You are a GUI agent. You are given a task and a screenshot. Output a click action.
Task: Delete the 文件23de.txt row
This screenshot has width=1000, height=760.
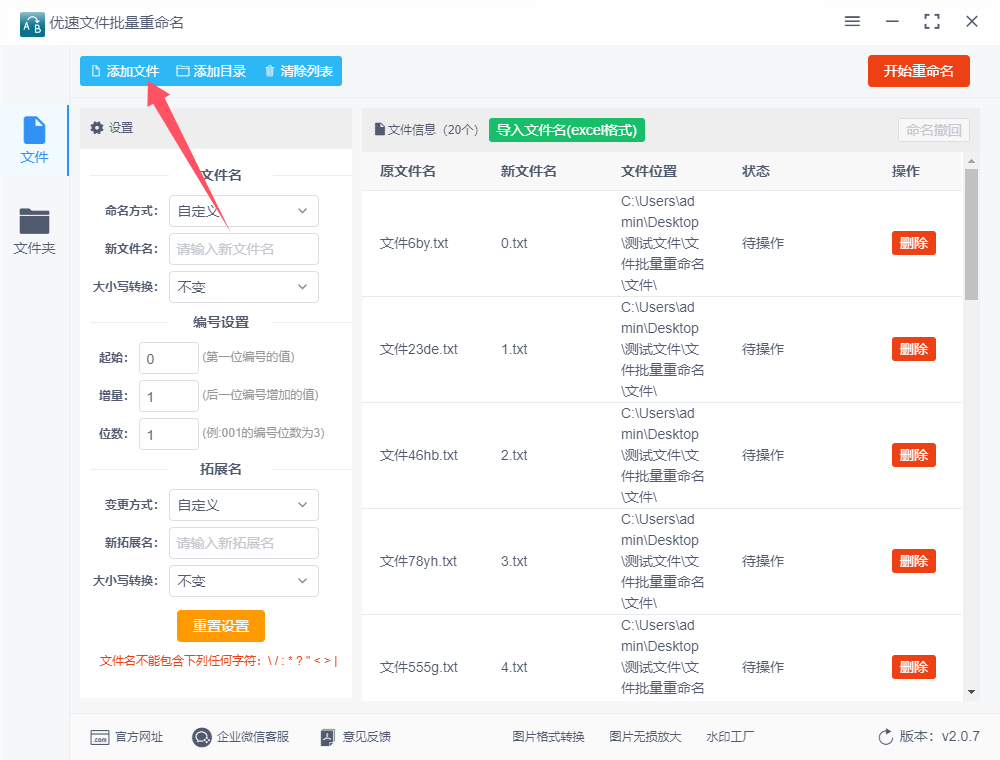913,349
